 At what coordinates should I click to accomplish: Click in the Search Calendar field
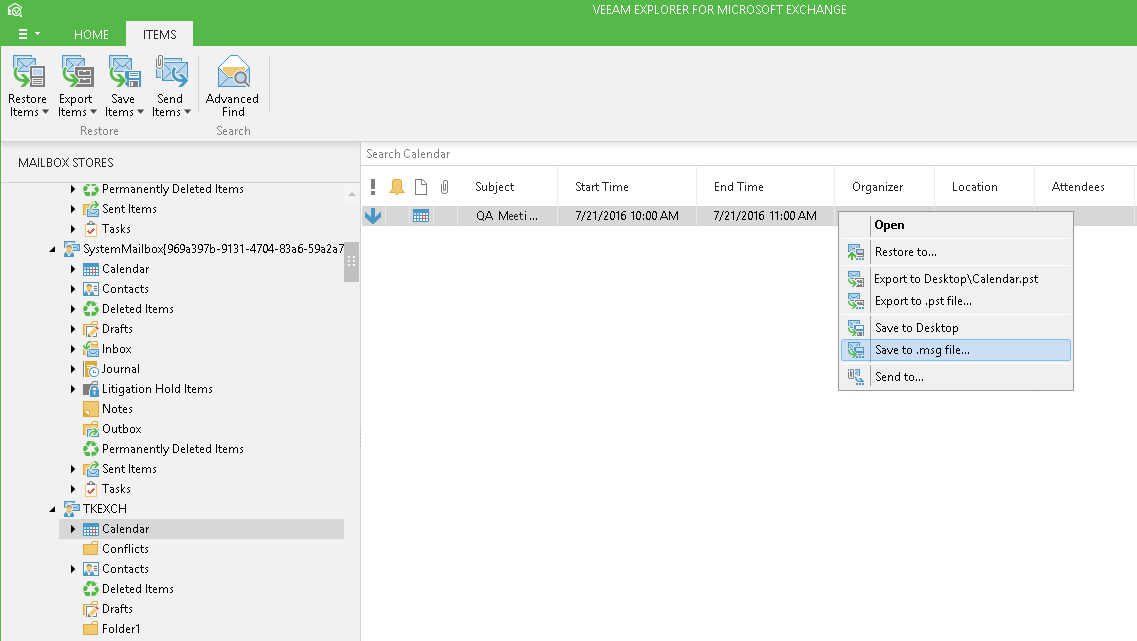click(x=748, y=154)
